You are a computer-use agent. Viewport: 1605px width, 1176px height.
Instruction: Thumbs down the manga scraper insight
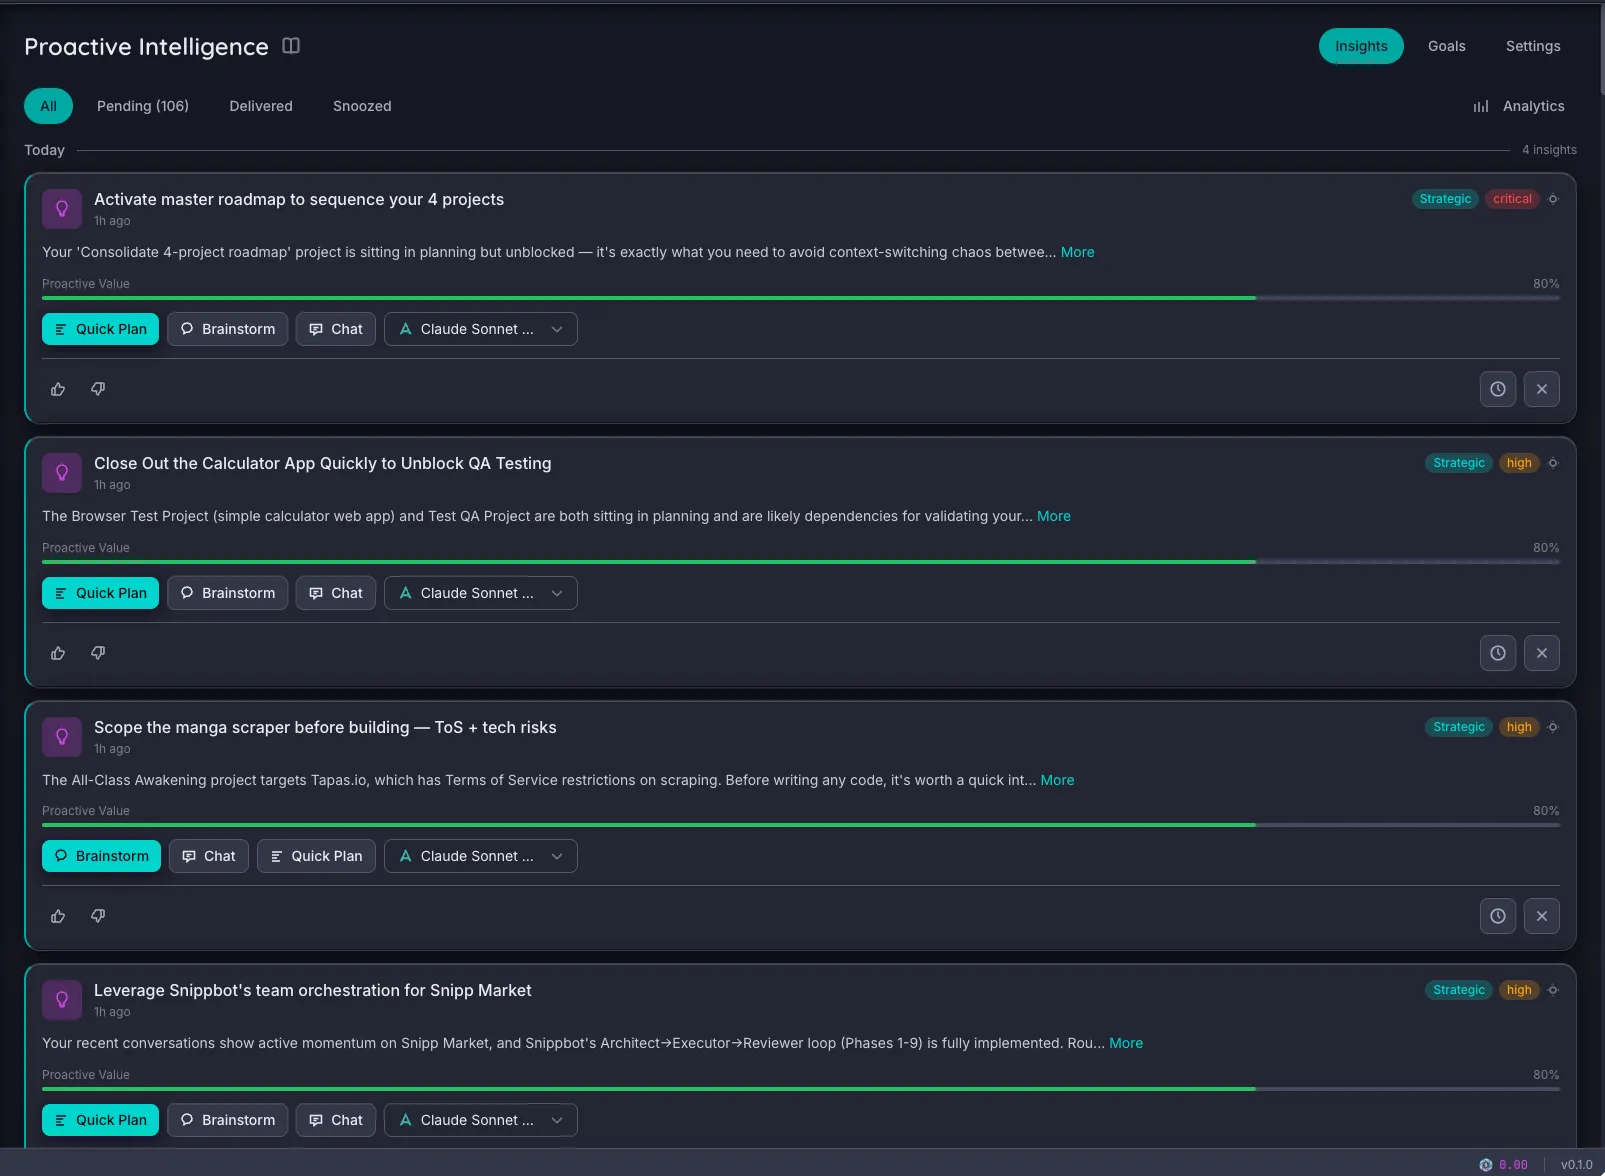click(x=98, y=916)
